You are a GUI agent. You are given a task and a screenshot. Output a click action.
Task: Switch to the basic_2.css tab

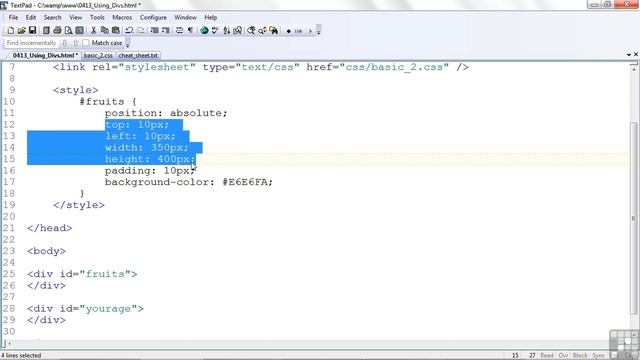click(x=98, y=56)
